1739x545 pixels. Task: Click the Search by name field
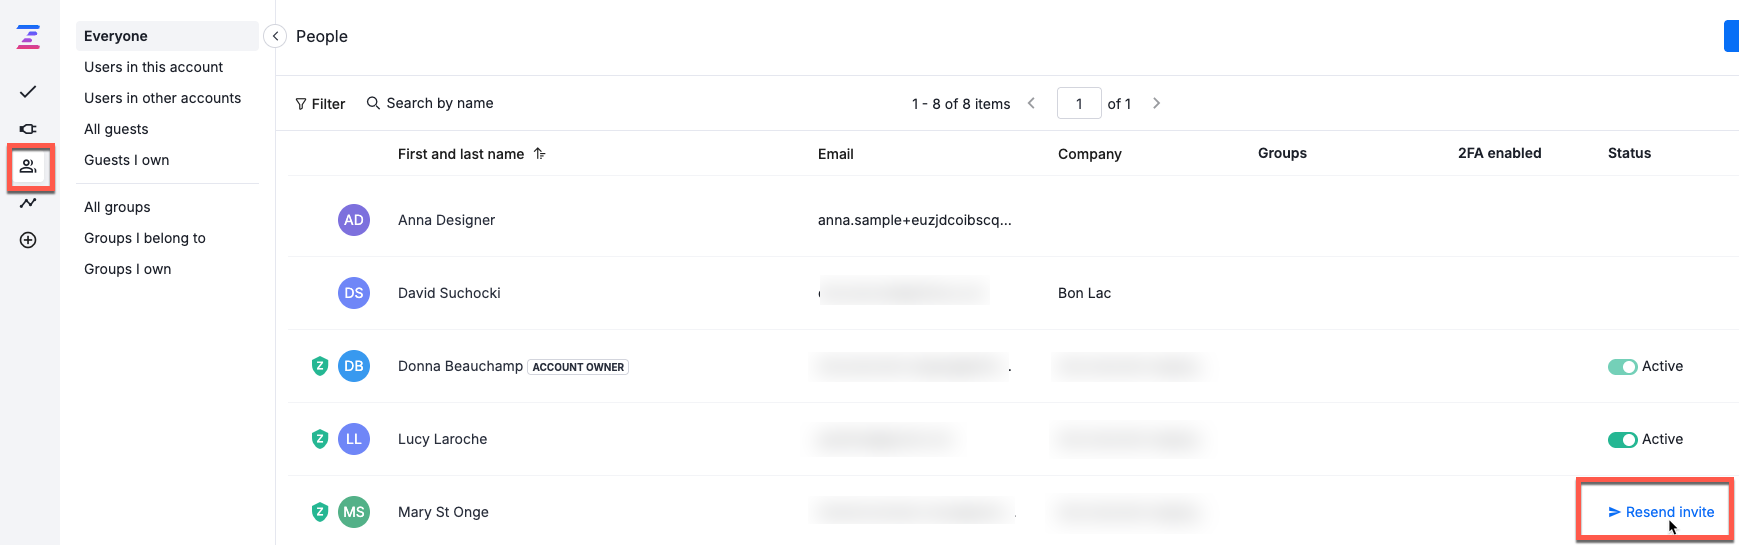pos(430,103)
